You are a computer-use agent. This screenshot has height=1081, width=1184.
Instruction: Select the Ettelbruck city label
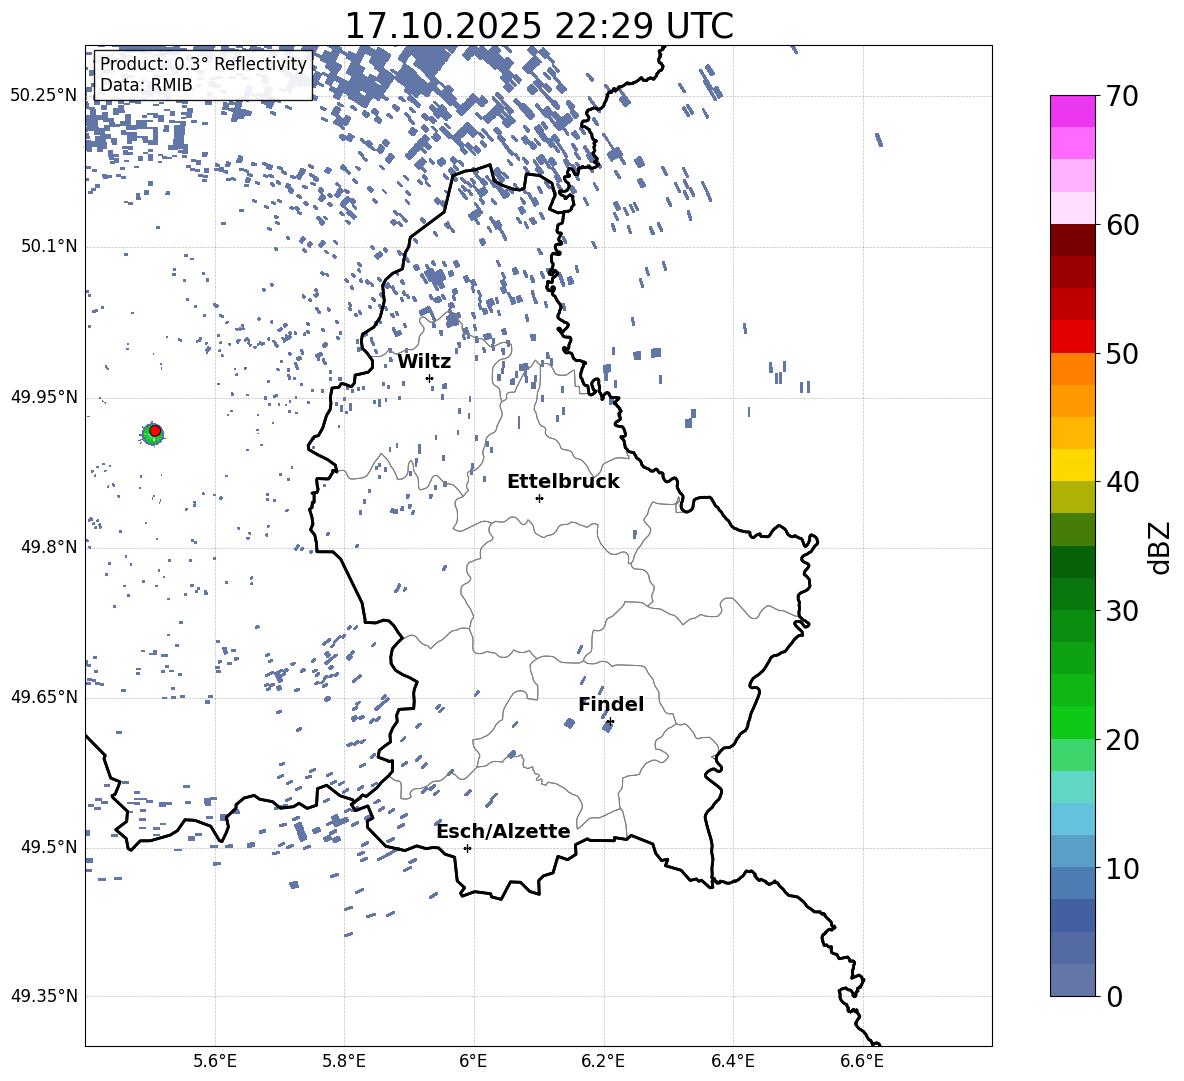(x=563, y=481)
